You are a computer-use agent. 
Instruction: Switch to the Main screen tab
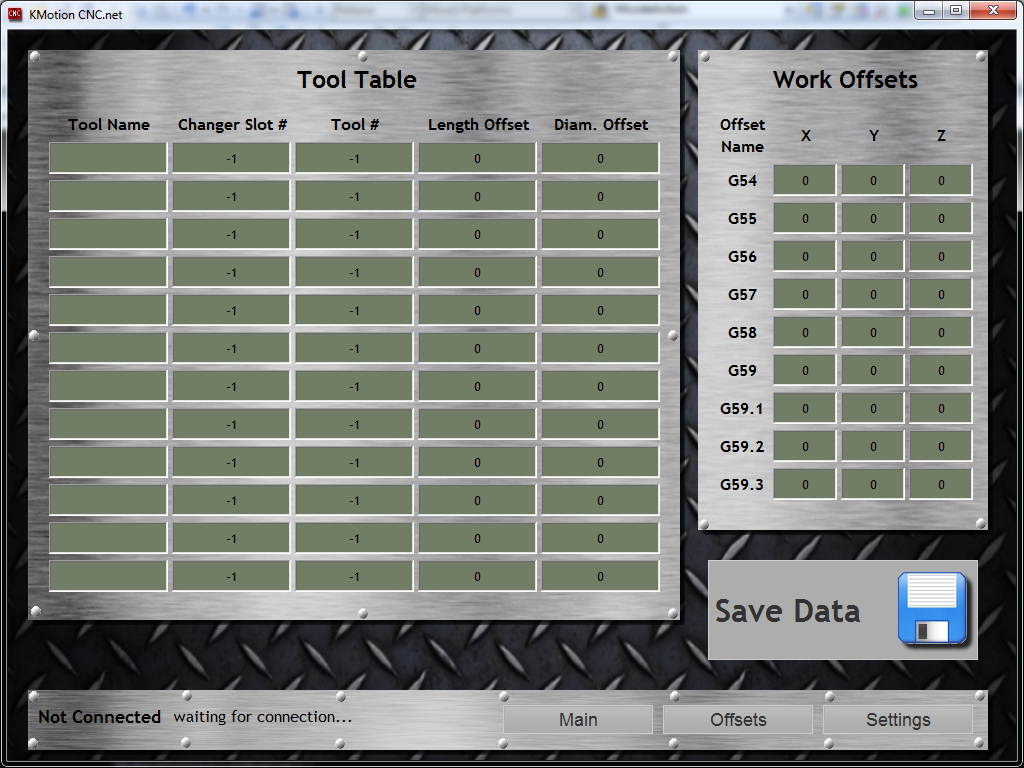point(578,720)
